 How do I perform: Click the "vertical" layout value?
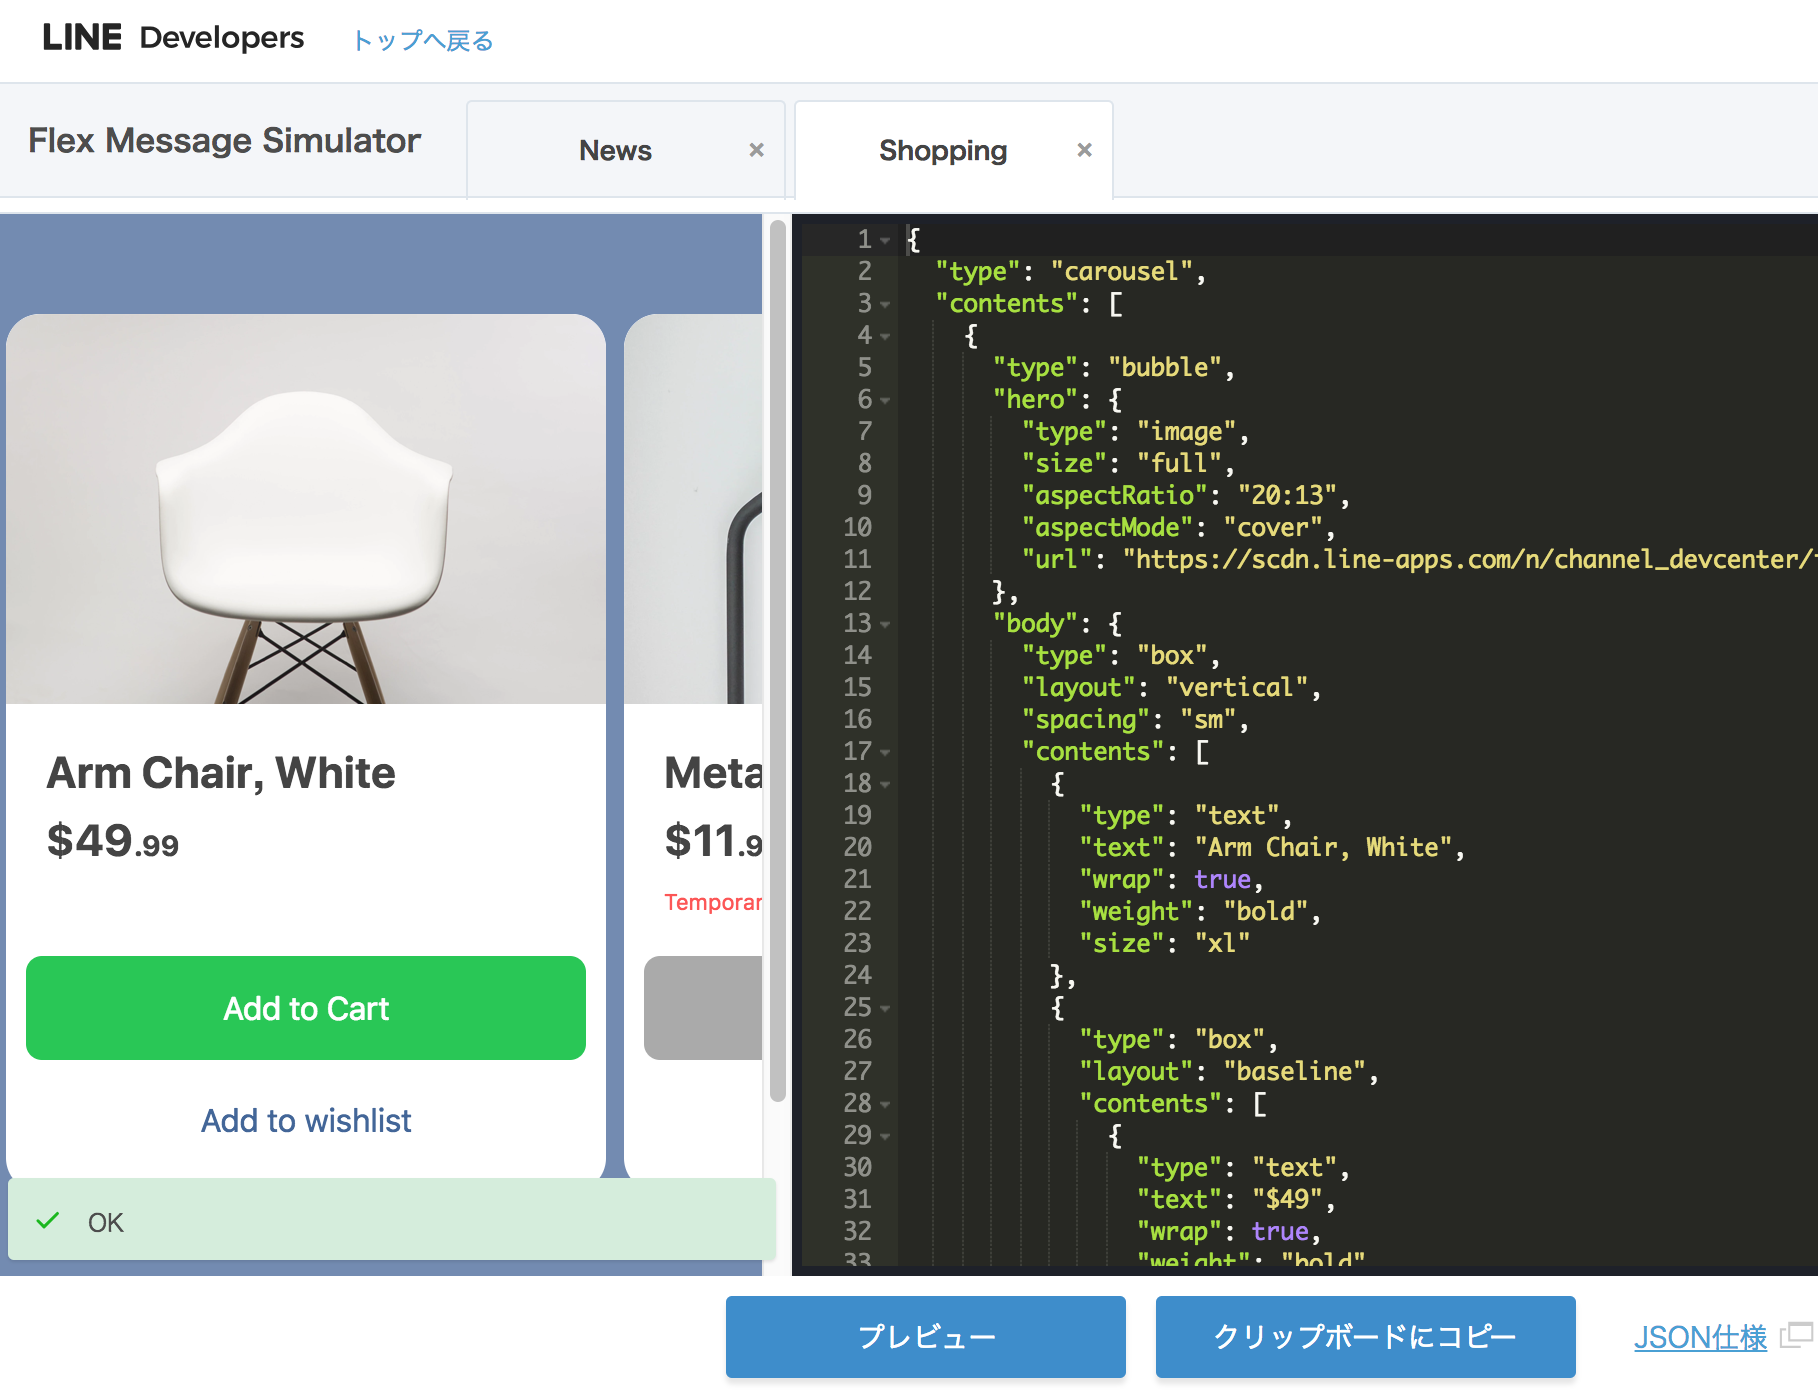tap(1237, 687)
